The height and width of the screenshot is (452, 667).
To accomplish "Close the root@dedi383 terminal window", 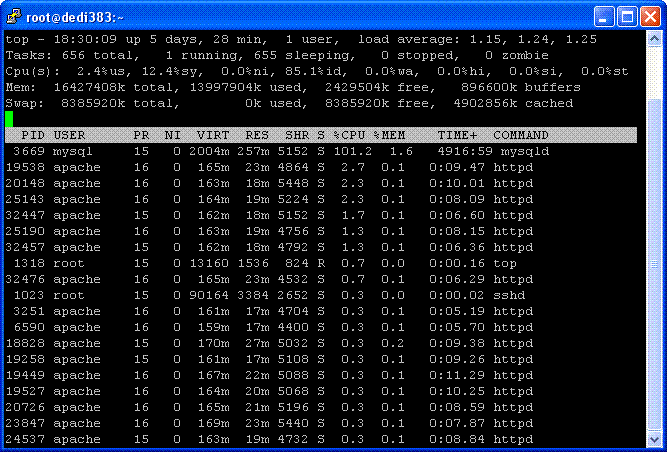I will tap(650, 15).
